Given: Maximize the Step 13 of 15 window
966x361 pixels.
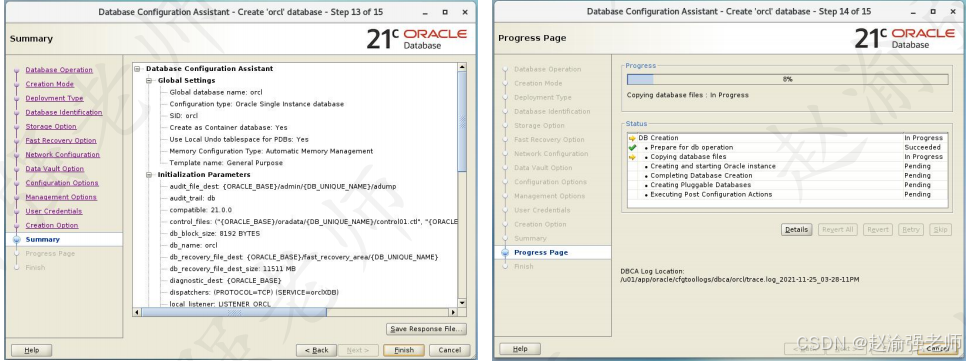Looking at the screenshot, I should click(445, 12).
